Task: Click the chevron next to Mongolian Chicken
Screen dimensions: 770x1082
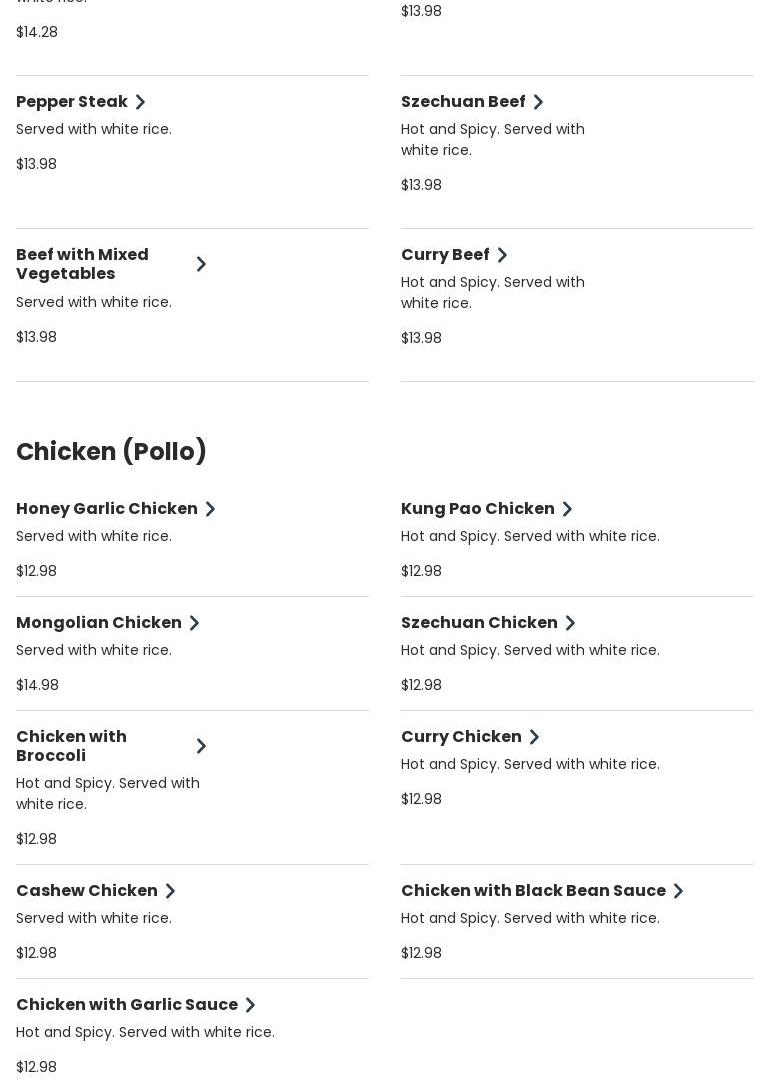Action: pyautogui.click(x=194, y=623)
